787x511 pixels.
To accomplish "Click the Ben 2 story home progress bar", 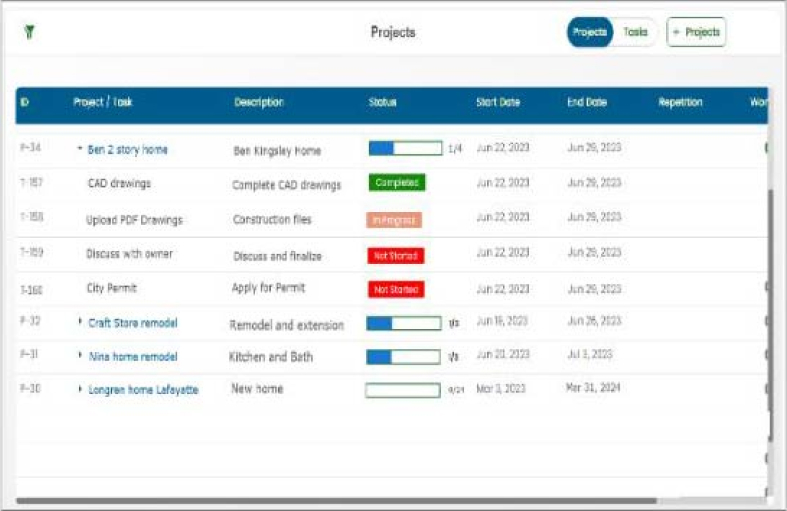I will pos(405,149).
